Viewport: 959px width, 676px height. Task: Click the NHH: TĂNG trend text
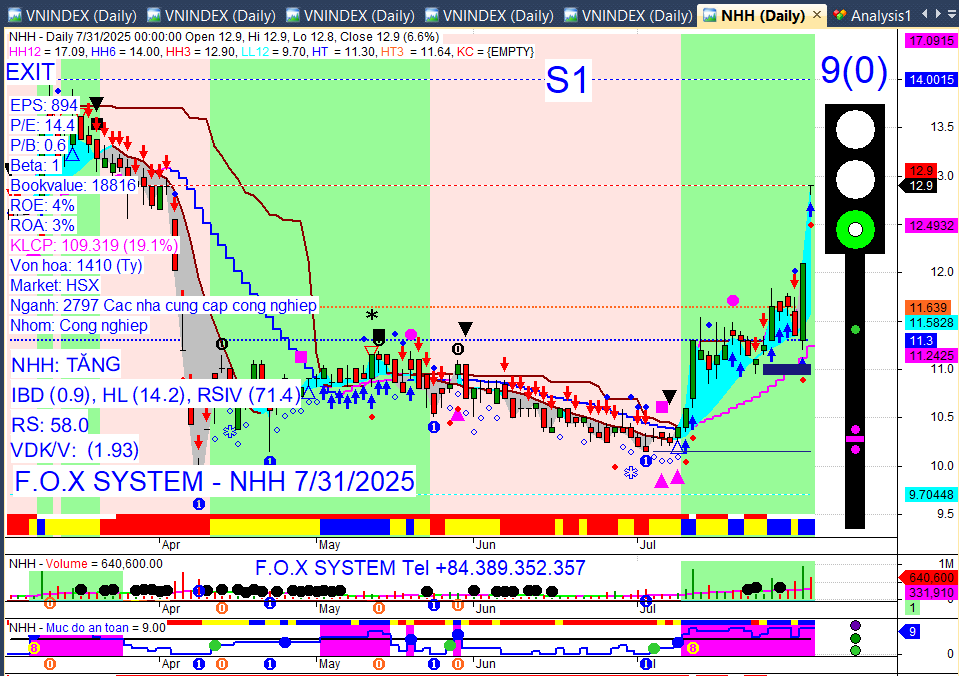coord(66,365)
